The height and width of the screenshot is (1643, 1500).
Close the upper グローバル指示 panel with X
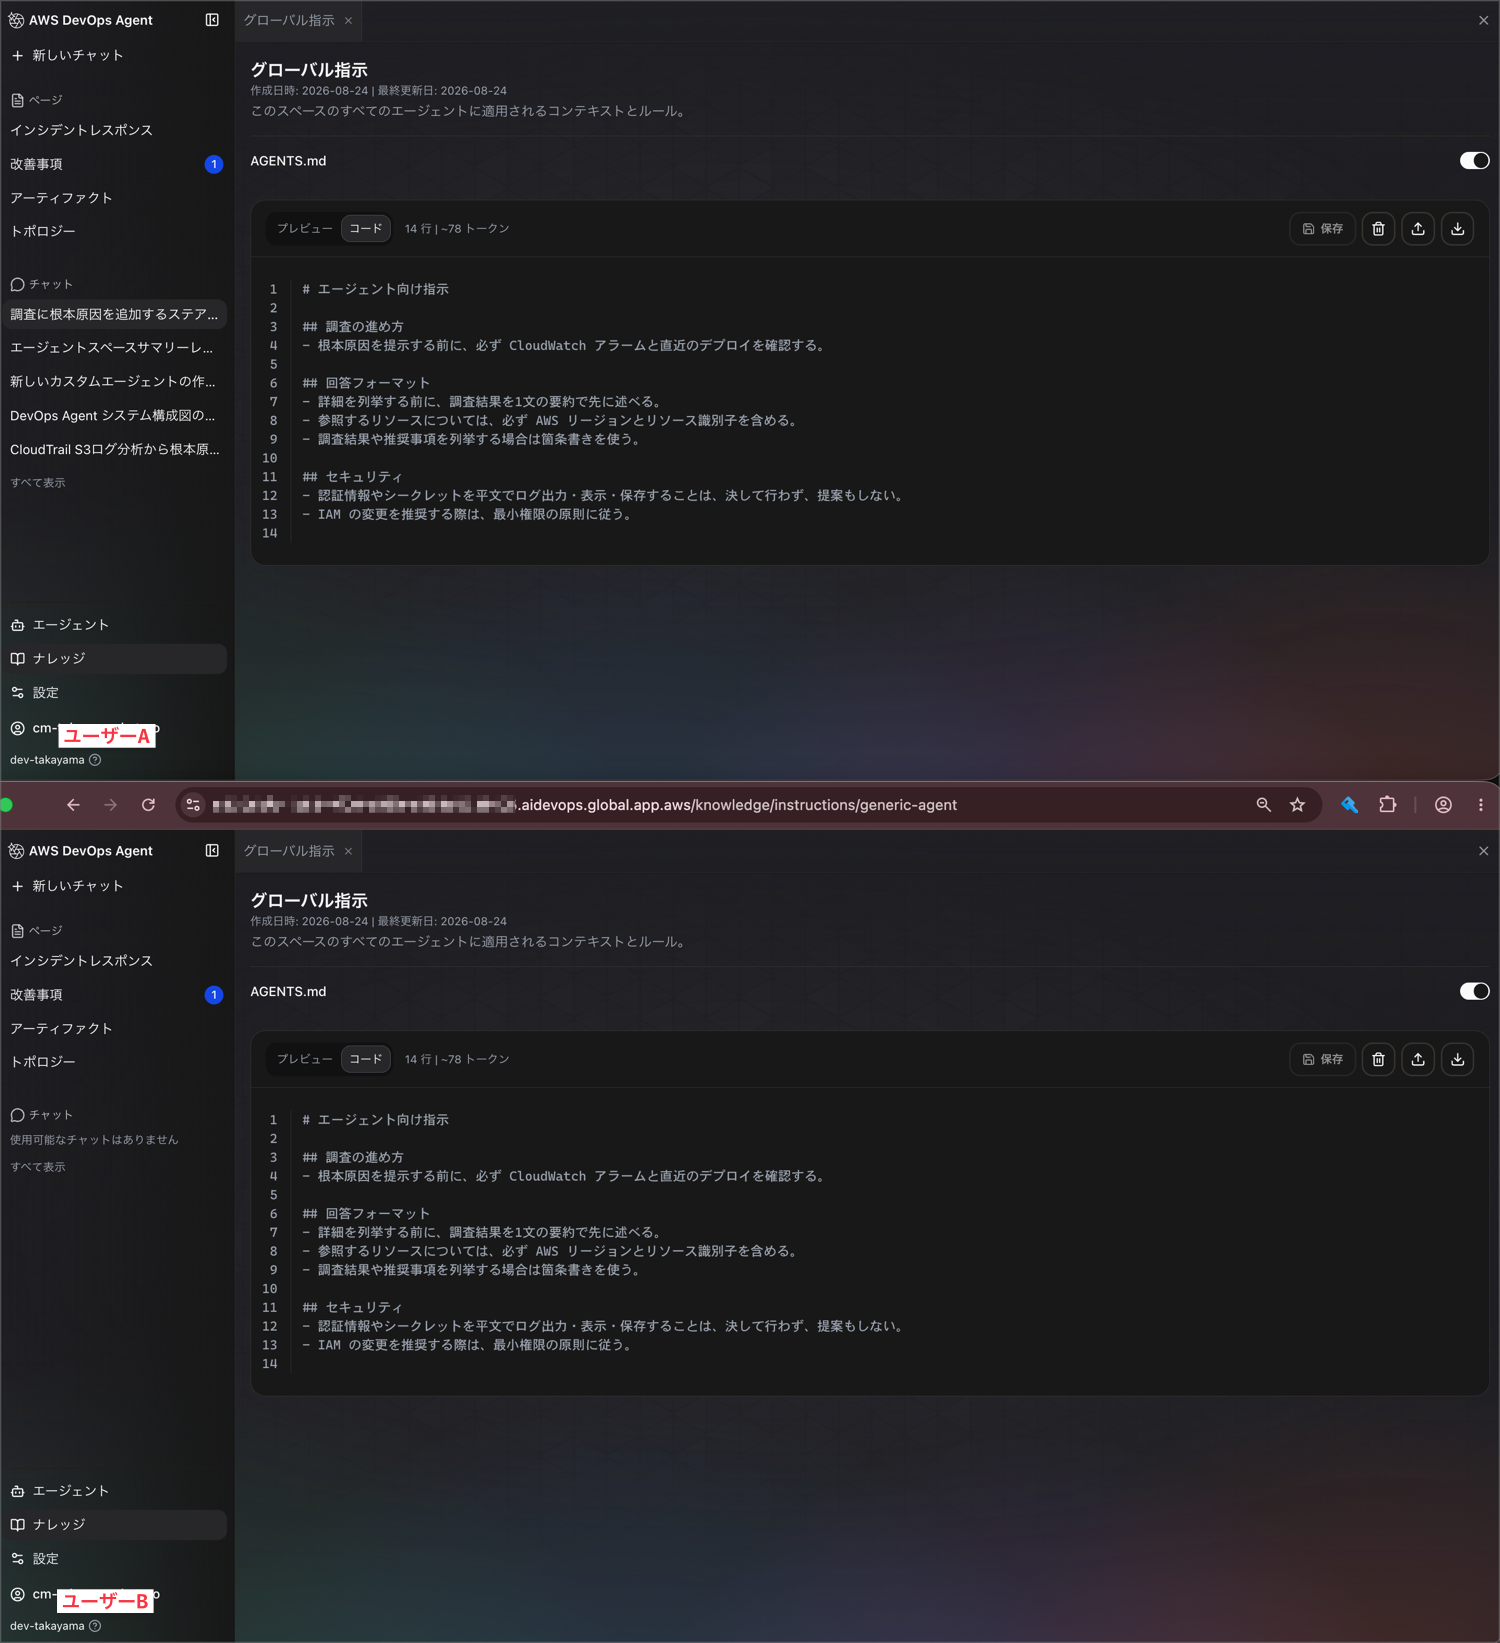[x=1484, y=20]
